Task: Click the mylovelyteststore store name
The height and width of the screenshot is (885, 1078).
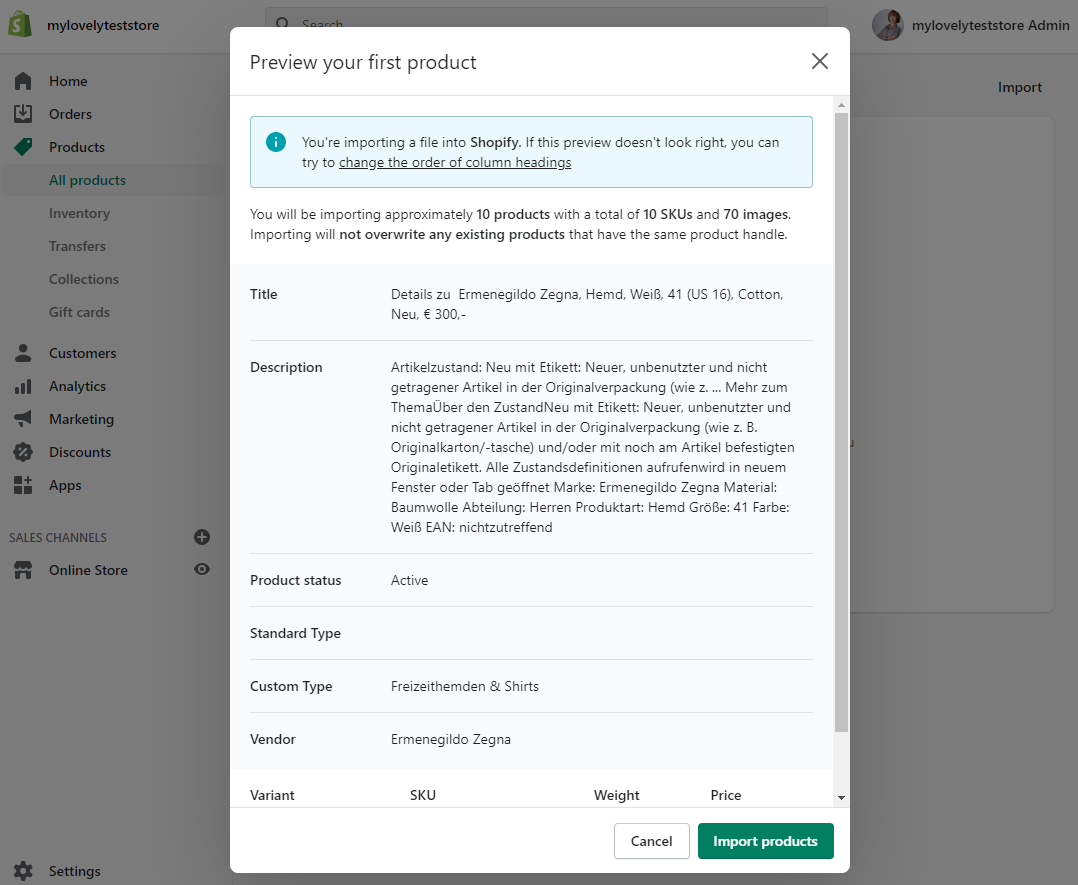Action: [x=103, y=25]
